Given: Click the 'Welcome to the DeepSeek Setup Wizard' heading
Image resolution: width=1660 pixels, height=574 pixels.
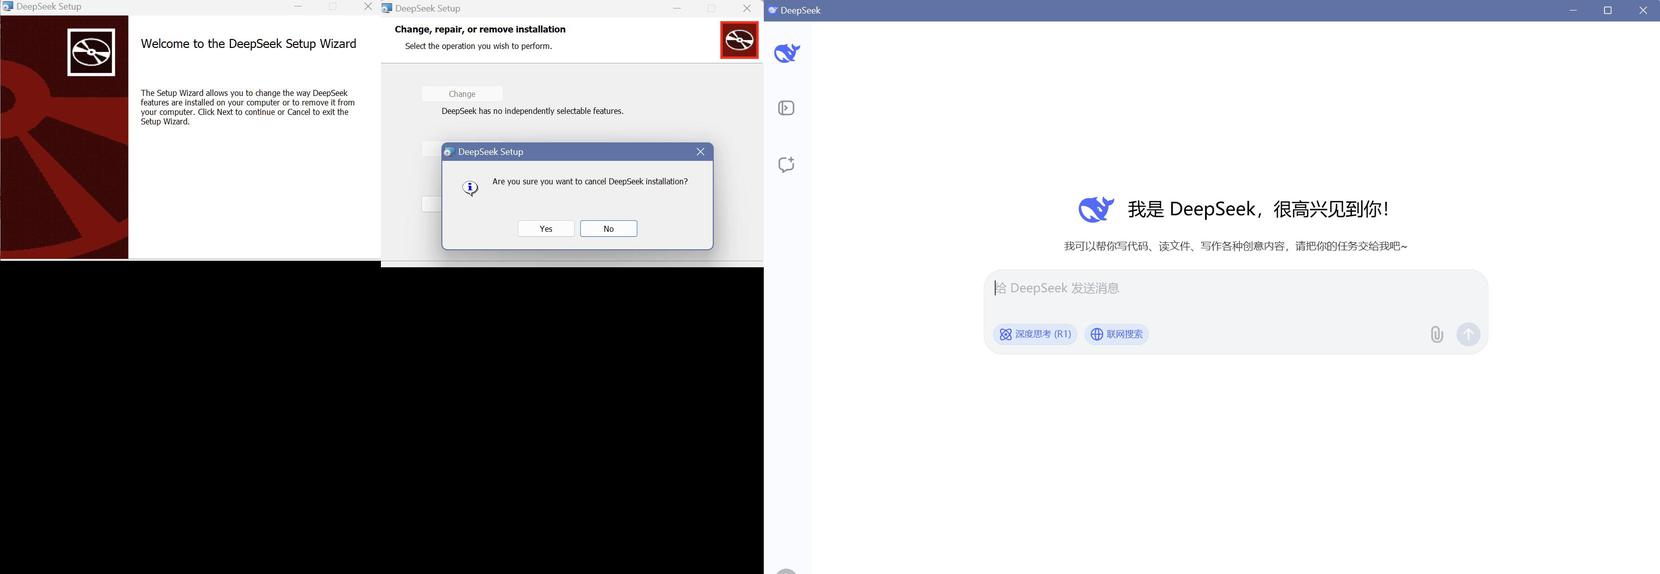Looking at the screenshot, I should (248, 44).
